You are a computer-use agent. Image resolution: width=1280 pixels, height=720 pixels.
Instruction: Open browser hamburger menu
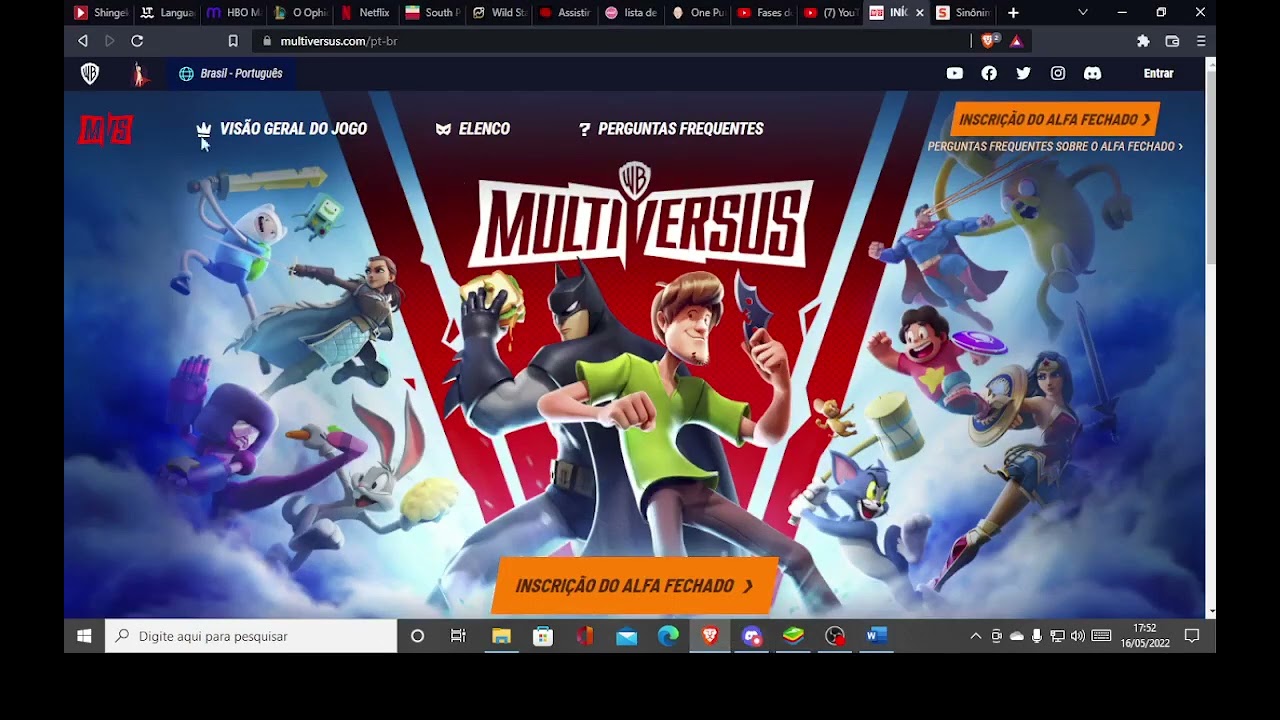click(x=1201, y=41)
